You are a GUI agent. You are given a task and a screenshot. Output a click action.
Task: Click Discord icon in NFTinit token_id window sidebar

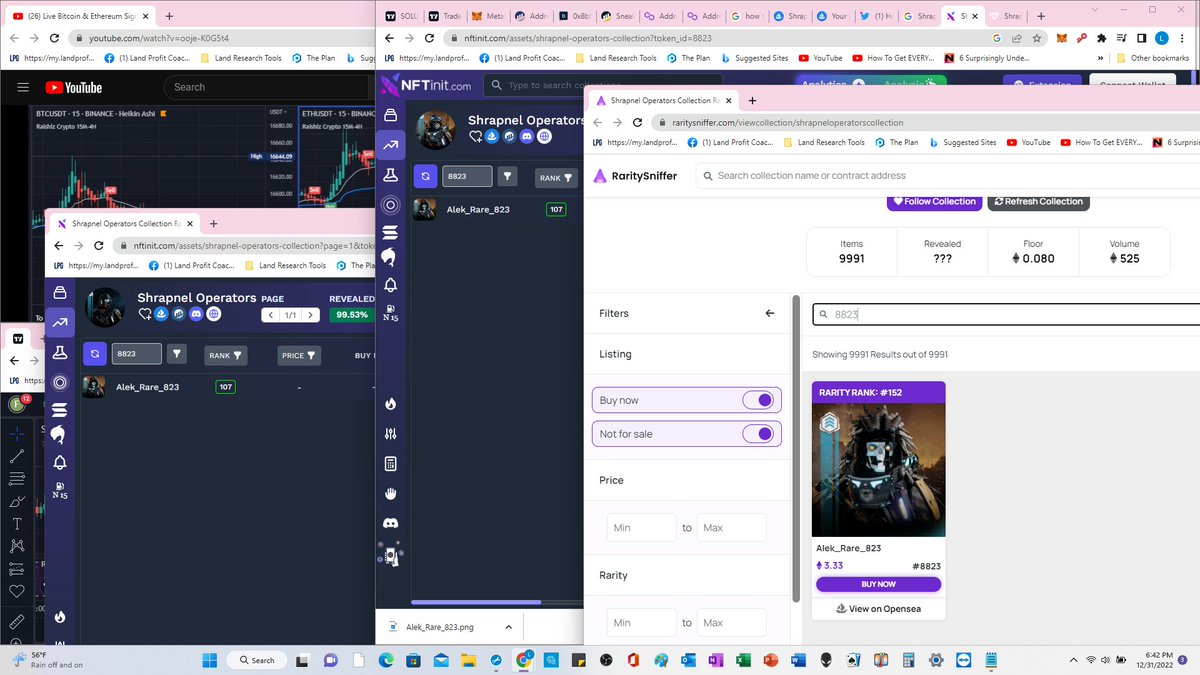coord(390,523)
